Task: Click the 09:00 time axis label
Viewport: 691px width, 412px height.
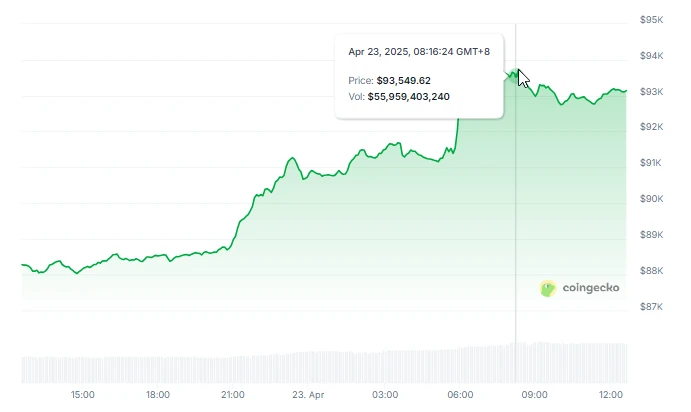Action: (x=535, y=394)
